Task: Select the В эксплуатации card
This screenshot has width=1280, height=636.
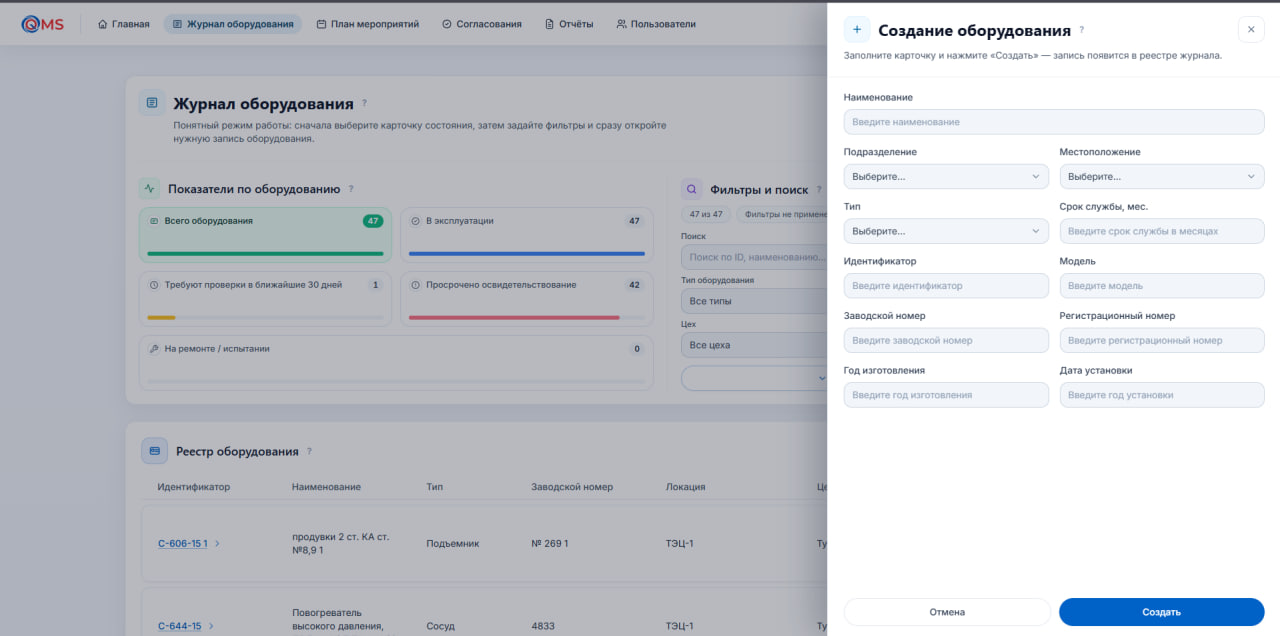Action: tap(527, 235)
